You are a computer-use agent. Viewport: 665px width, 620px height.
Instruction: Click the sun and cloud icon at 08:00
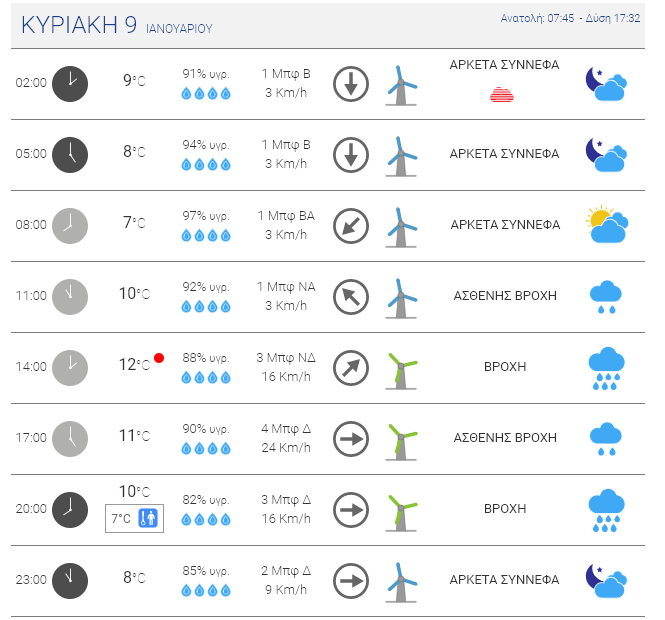pyautogui.click(x=606, y=225)
